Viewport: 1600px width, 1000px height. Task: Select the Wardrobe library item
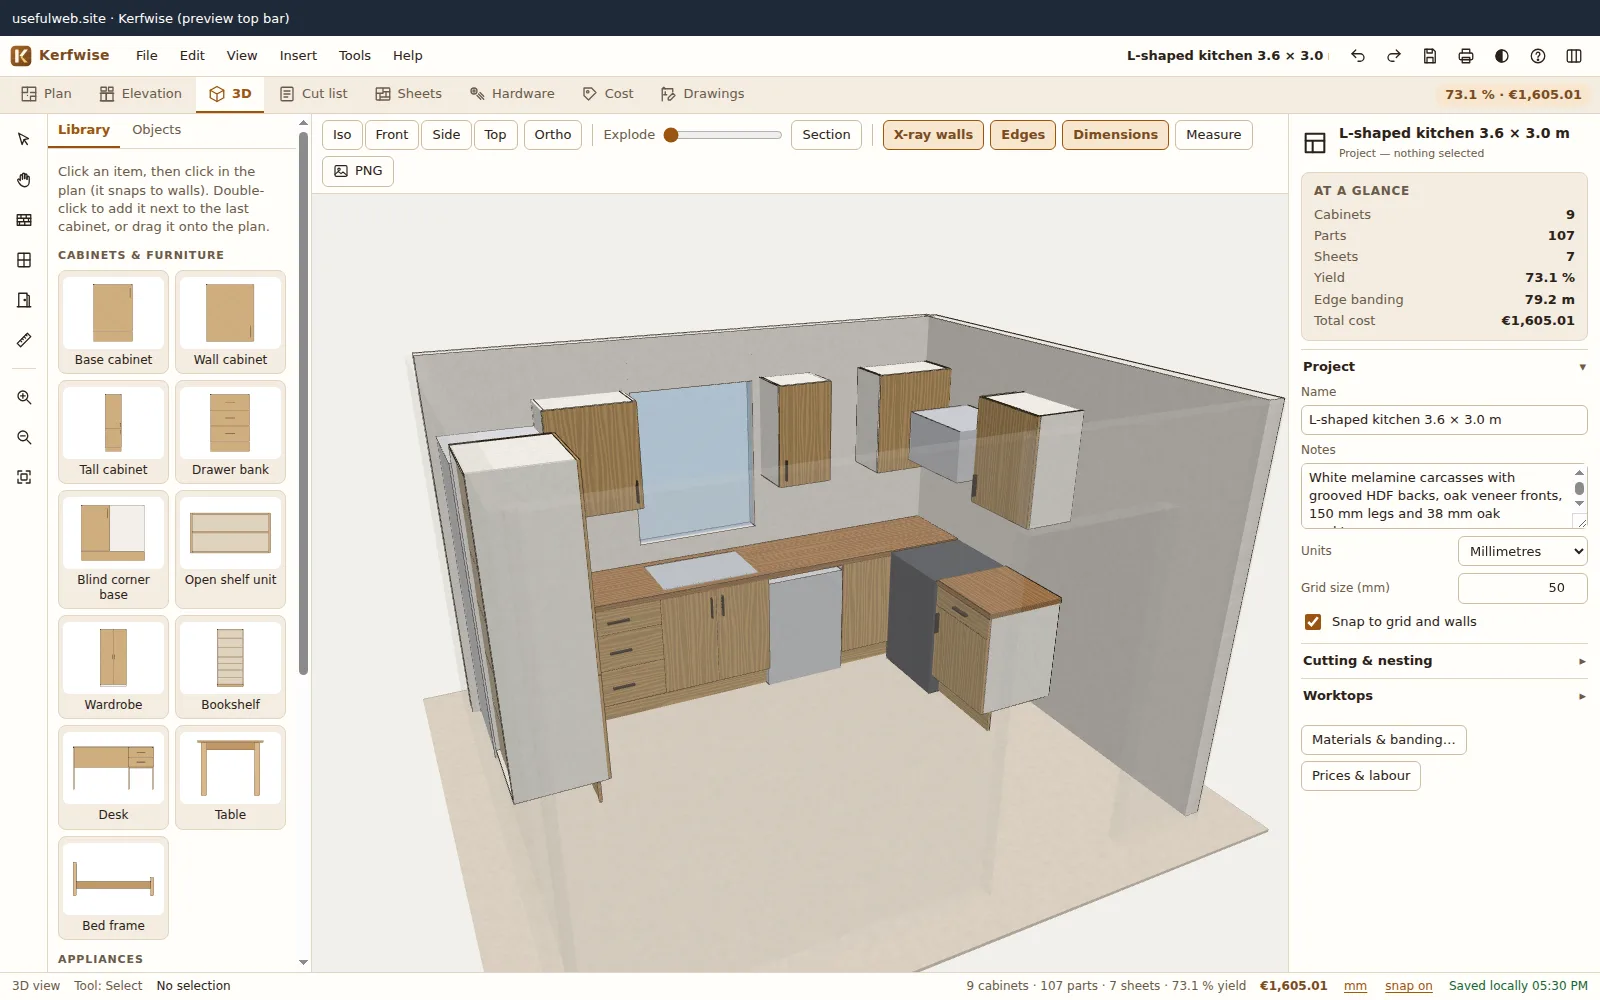coord(113,667)
